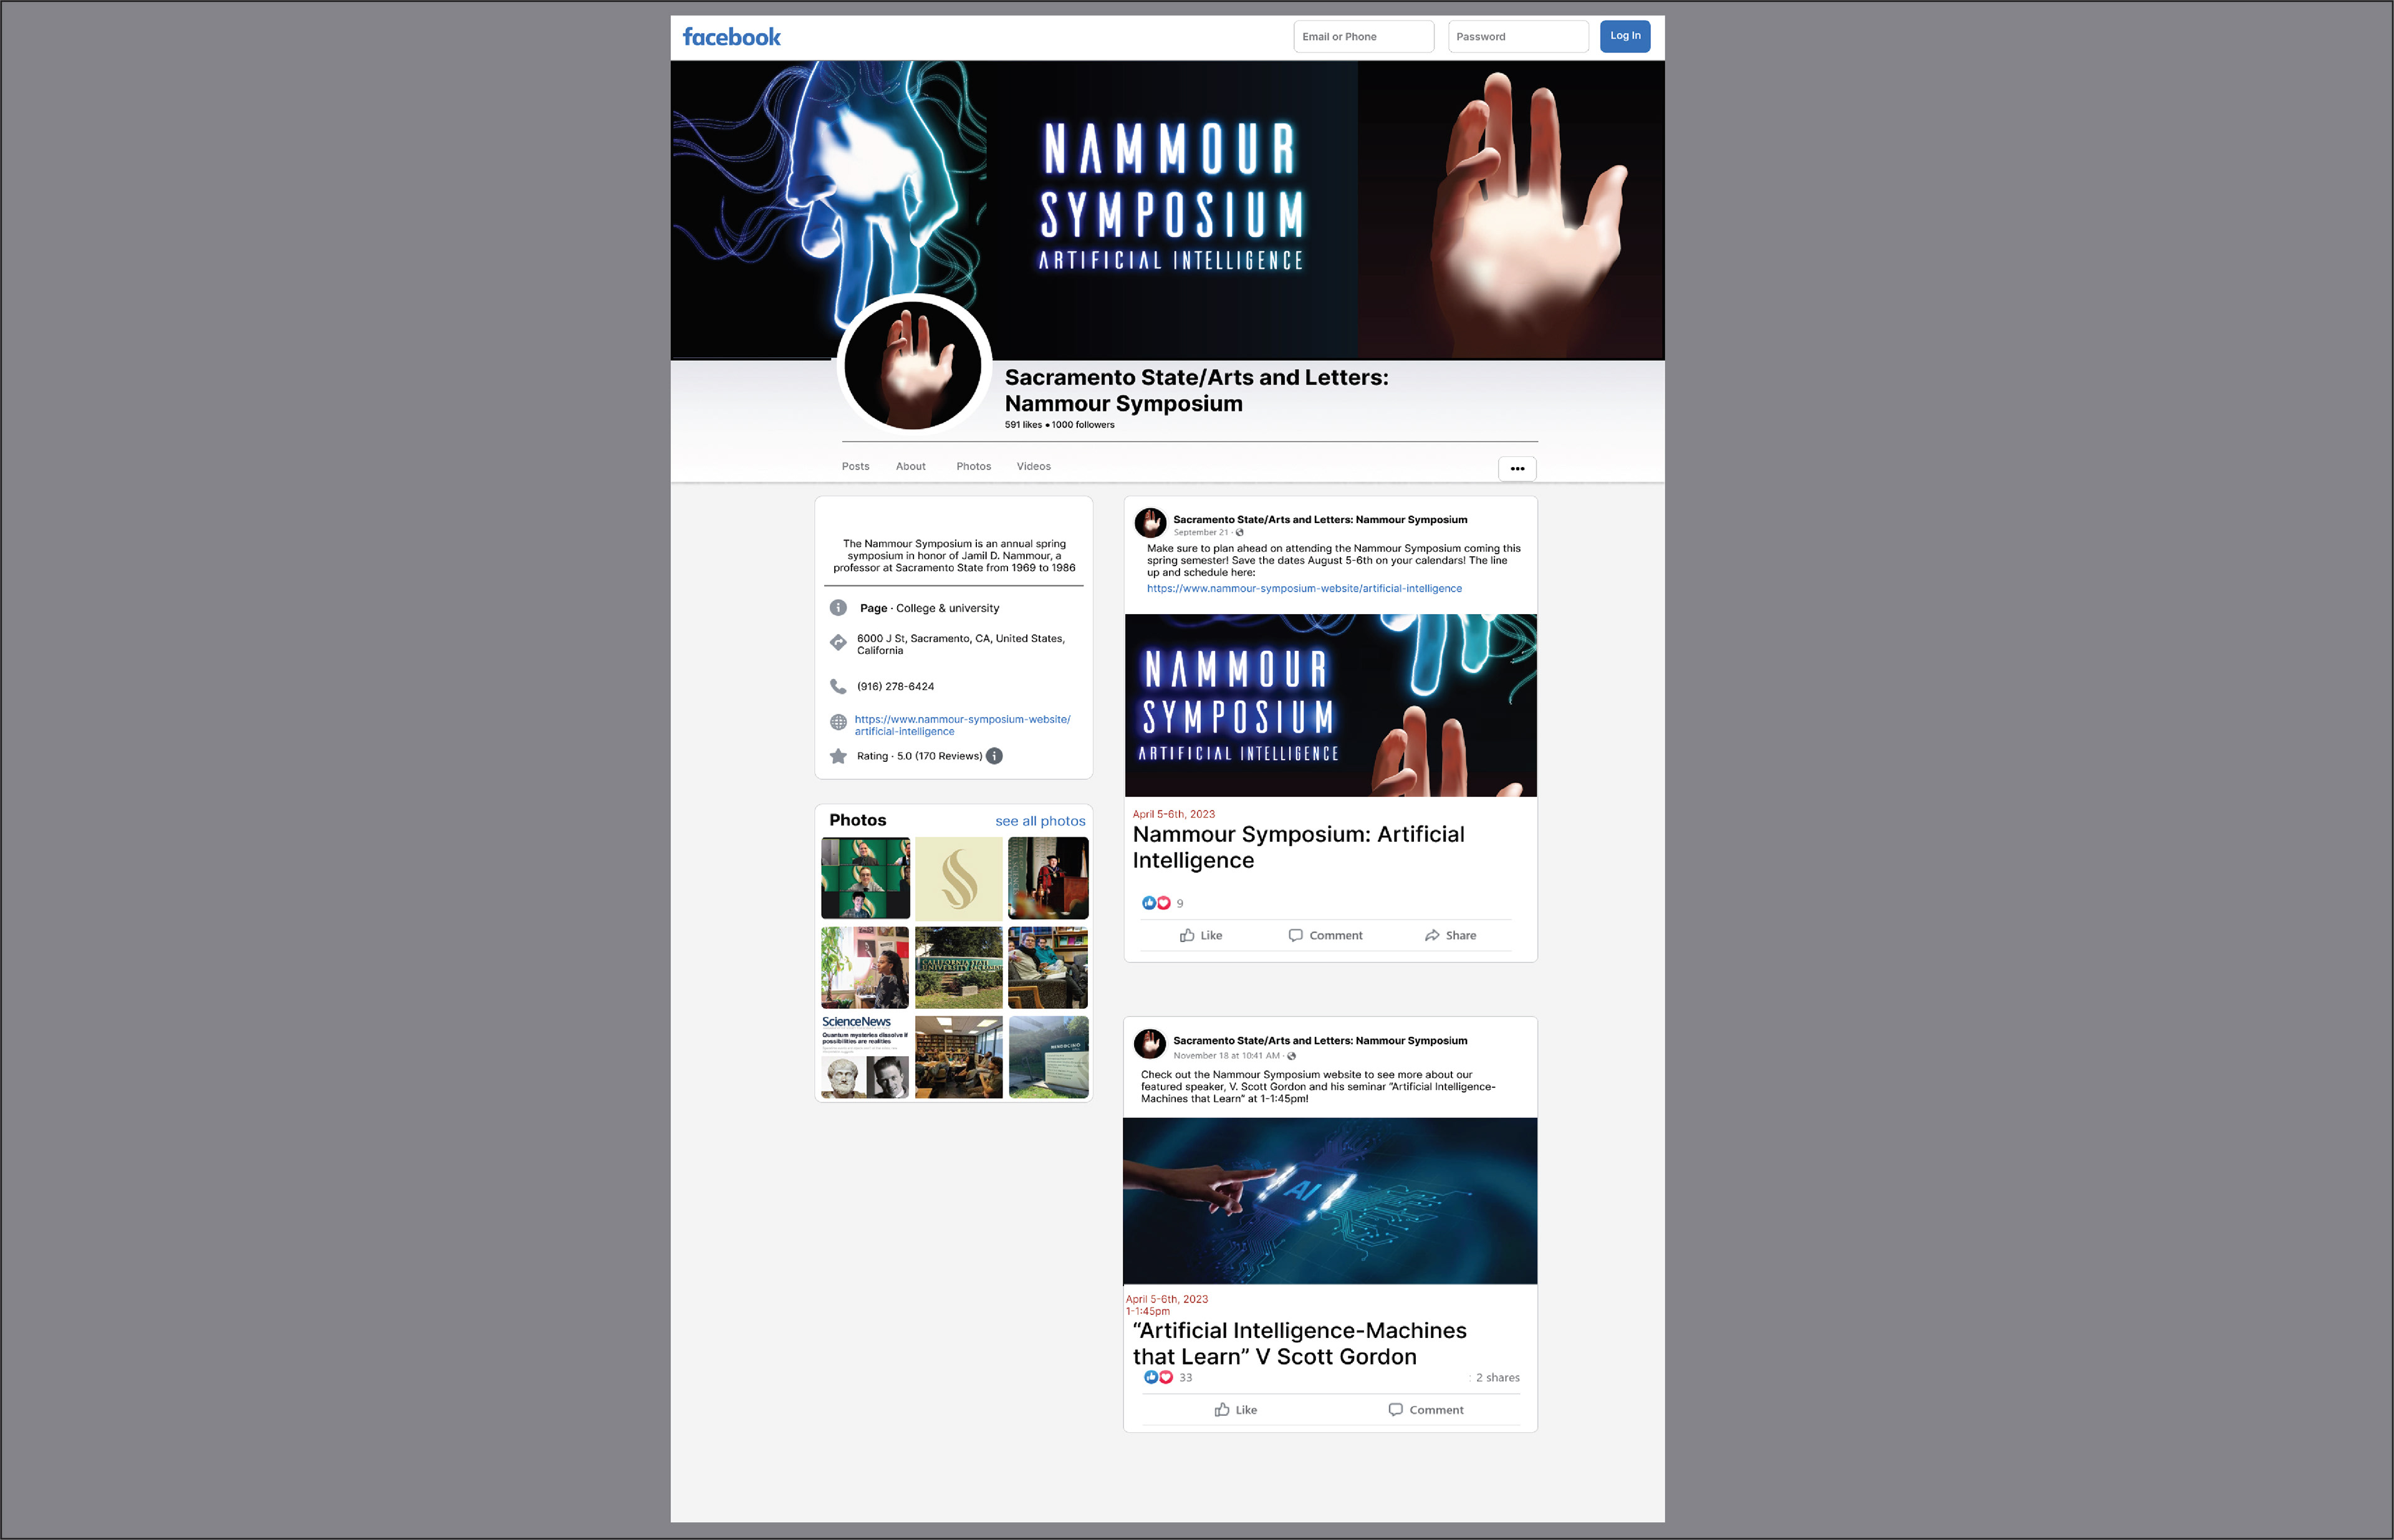Switch to the About tab

pyautogui.click(x=910, y=466)
